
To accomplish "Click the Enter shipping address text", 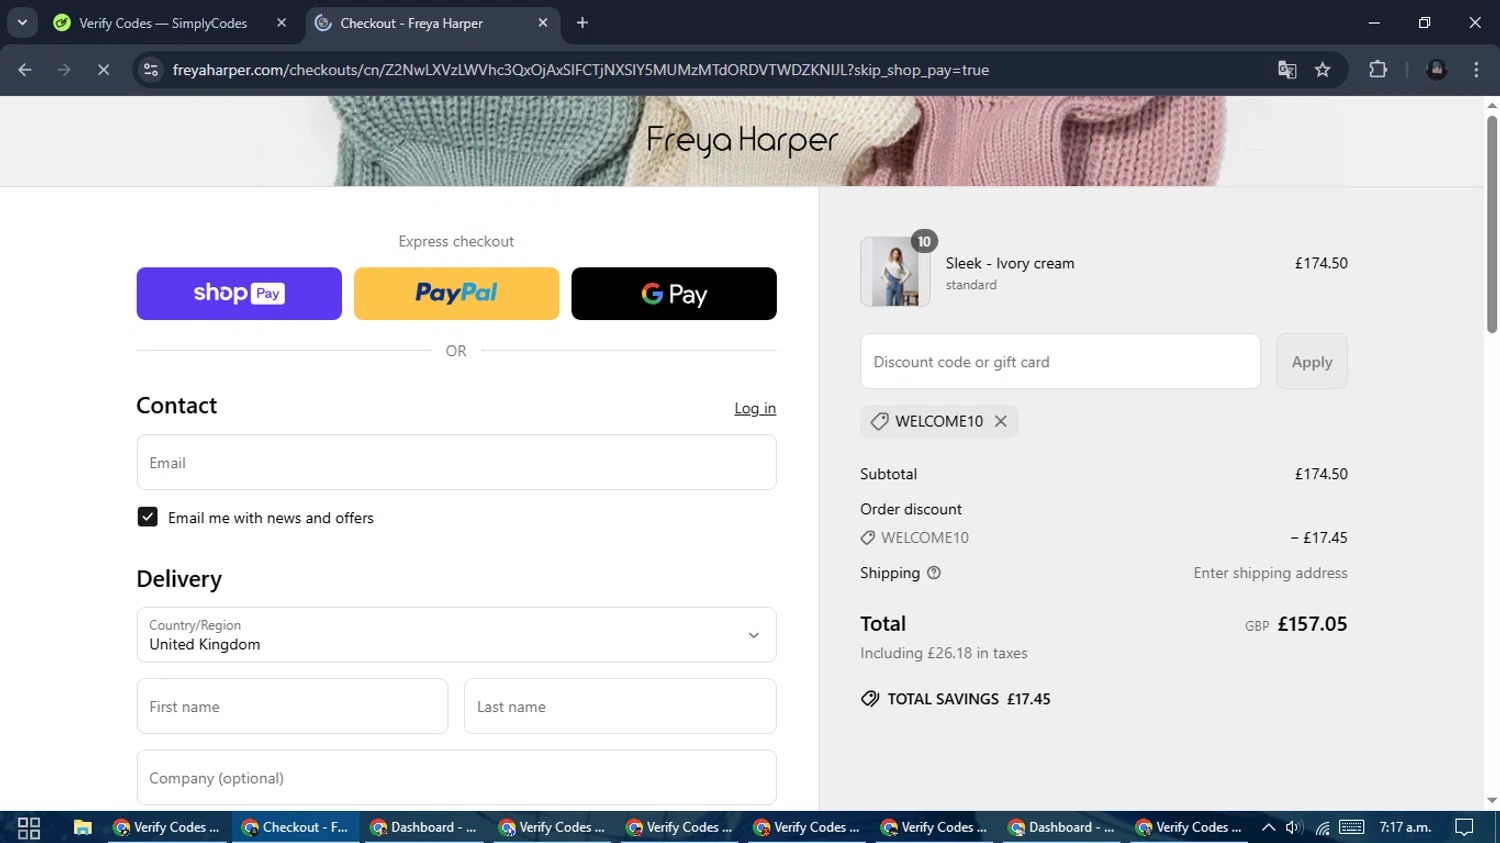I will (1270, 573).
